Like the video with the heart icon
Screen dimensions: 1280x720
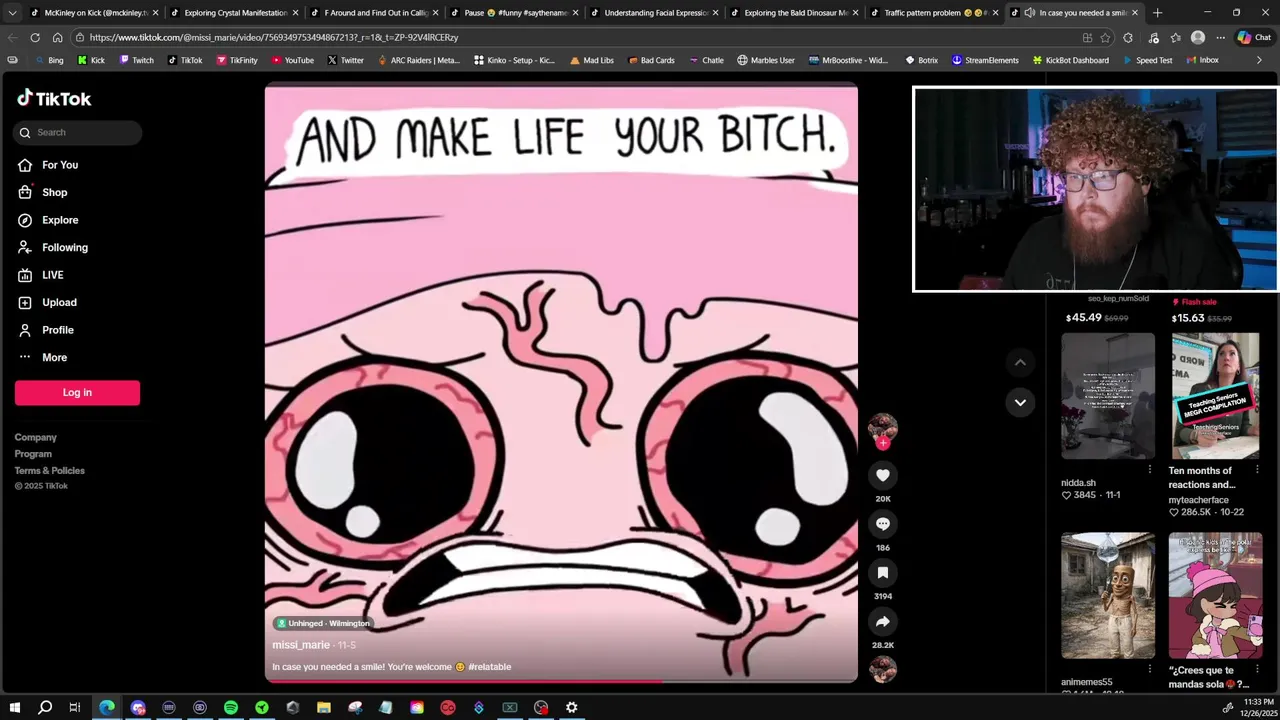pos(882,475)
